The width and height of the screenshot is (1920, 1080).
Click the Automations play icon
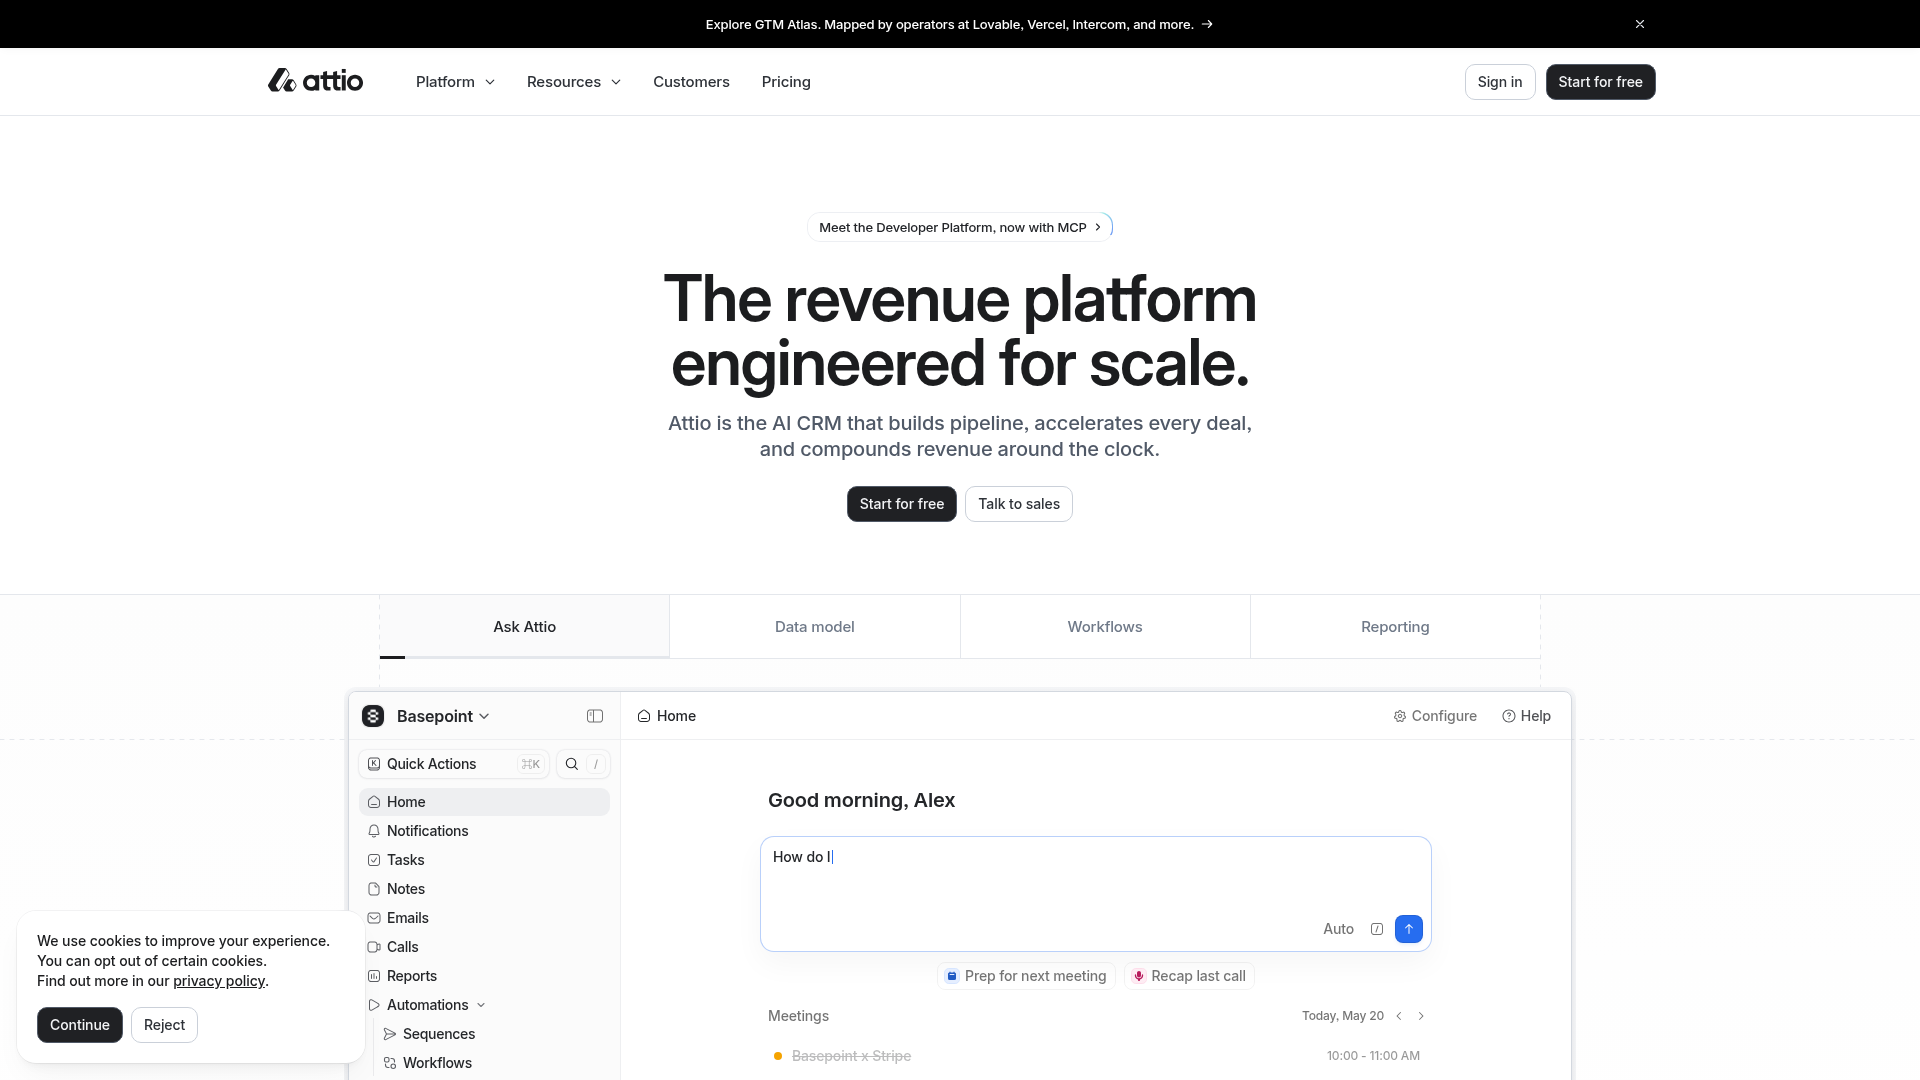(x=374, y=1005)
